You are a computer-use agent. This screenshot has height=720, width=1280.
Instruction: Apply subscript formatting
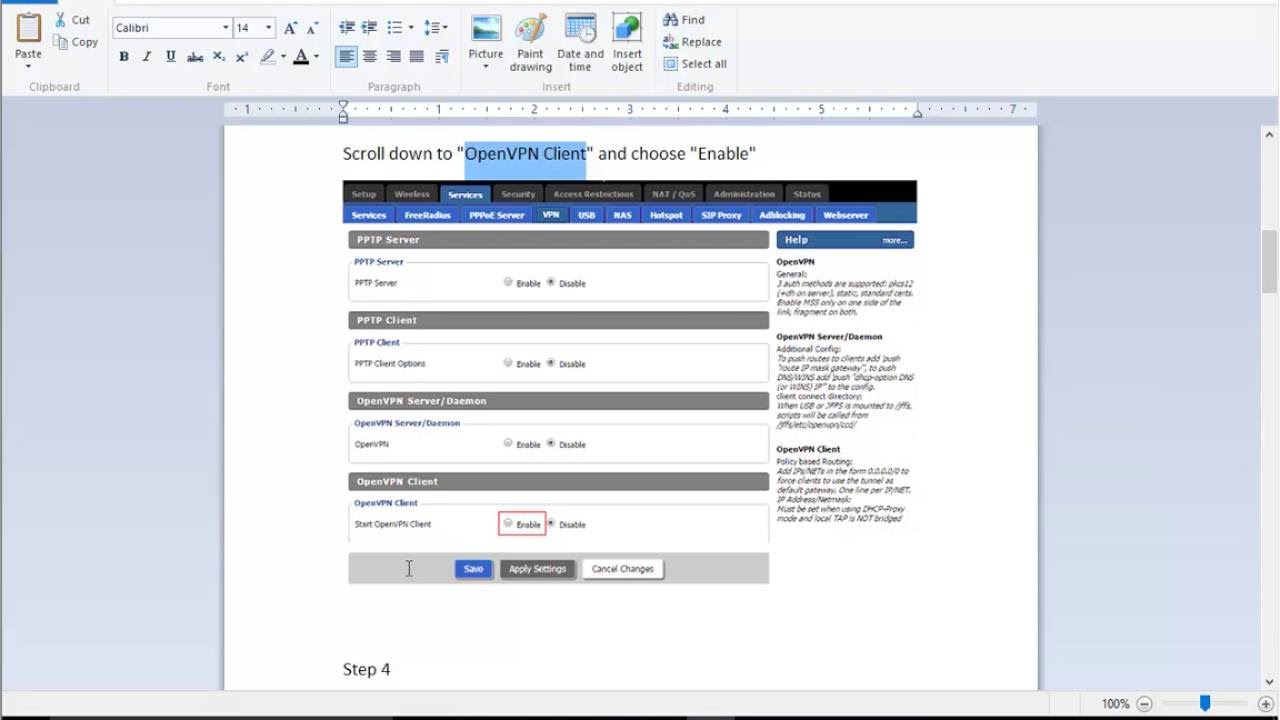click(219, 57)
